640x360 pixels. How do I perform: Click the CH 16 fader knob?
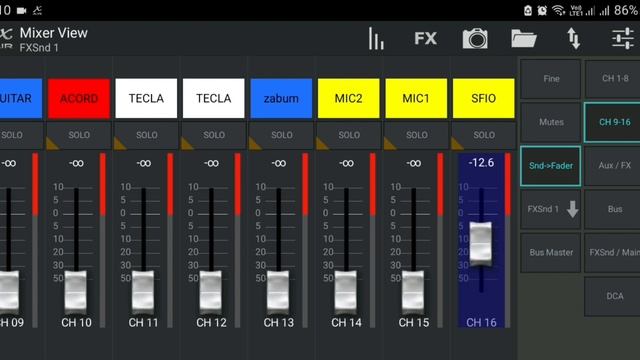pos(481,244)
